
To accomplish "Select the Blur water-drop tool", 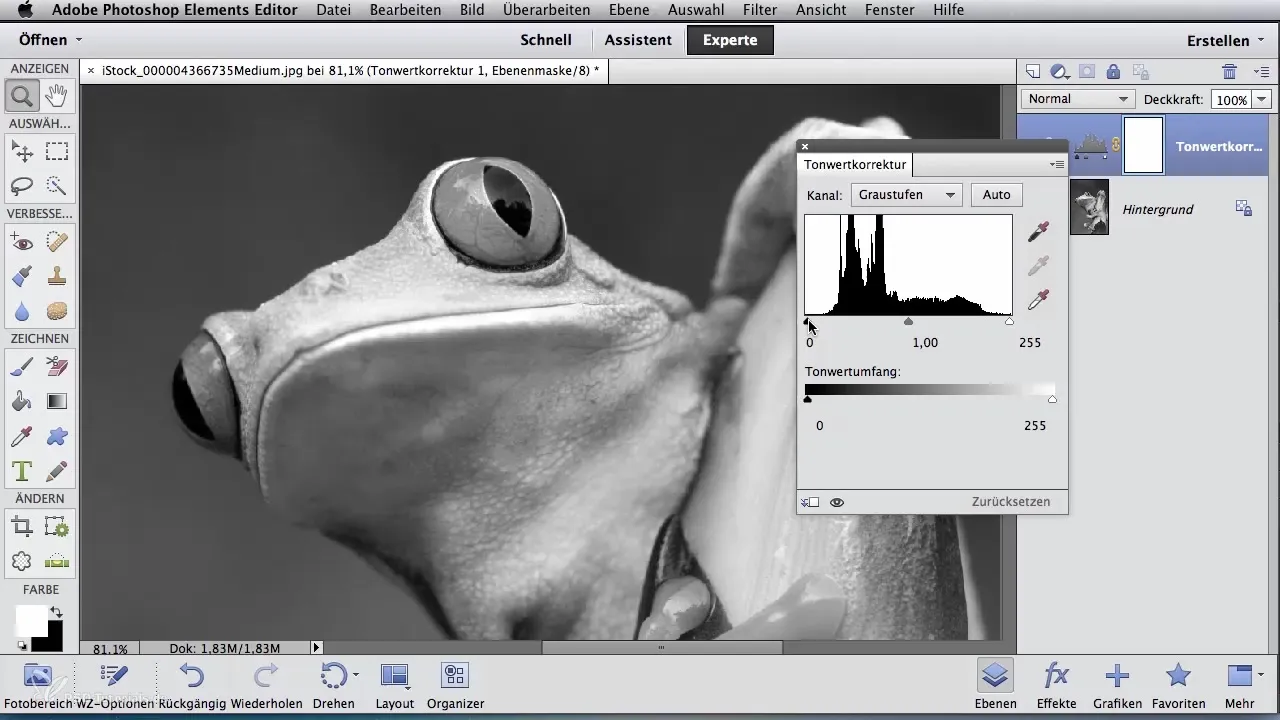I will [x=21, y=311].
